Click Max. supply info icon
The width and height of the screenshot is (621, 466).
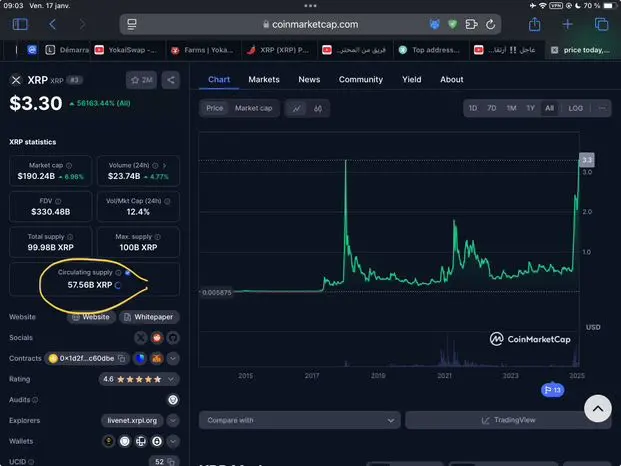coord(158,237)
